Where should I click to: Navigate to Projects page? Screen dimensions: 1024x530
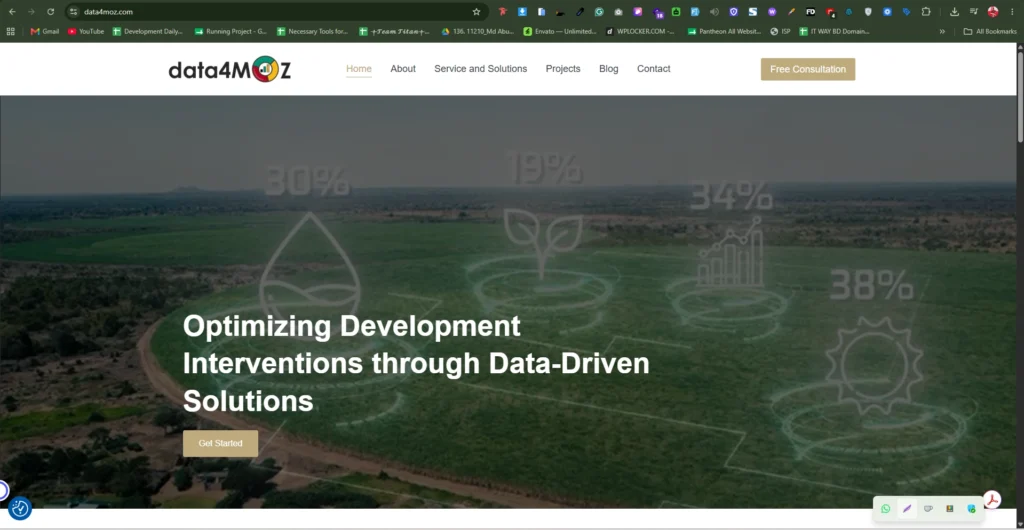[563, 69]
